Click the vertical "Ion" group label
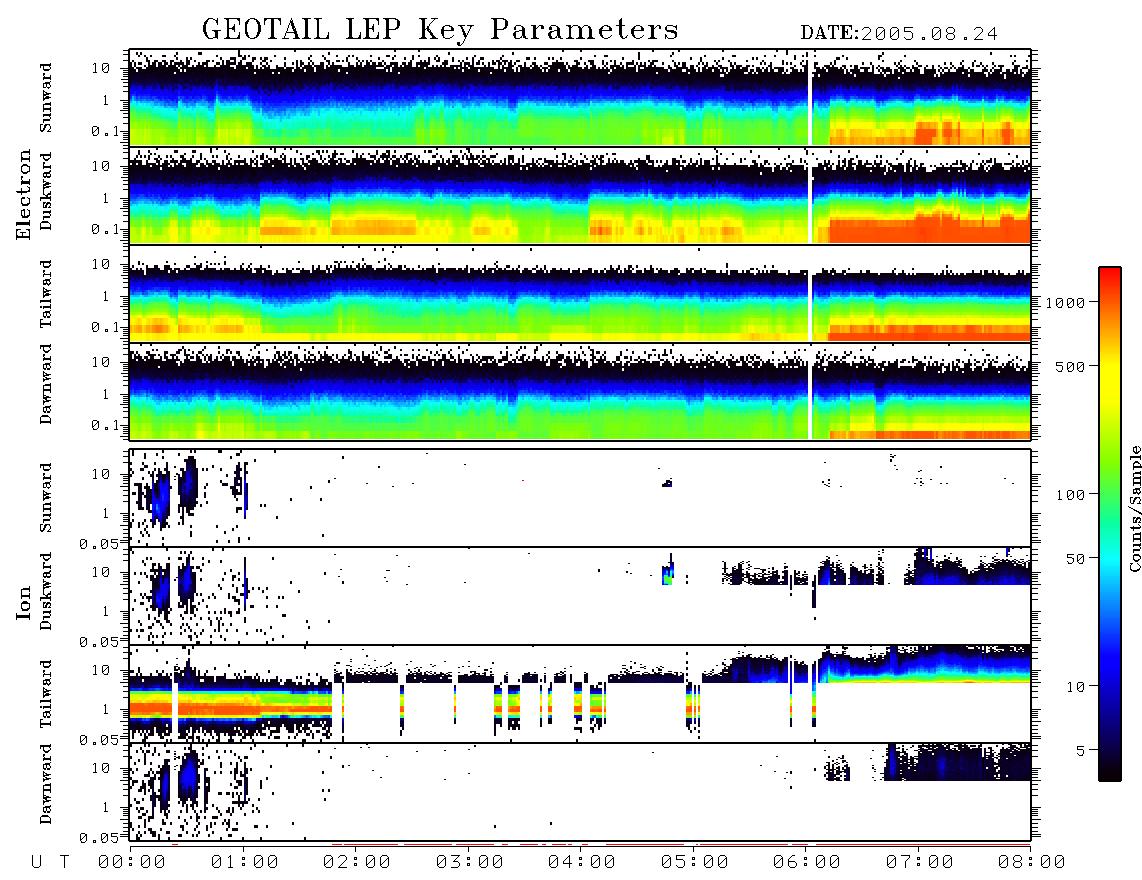1142x880 pixels. 24,602
